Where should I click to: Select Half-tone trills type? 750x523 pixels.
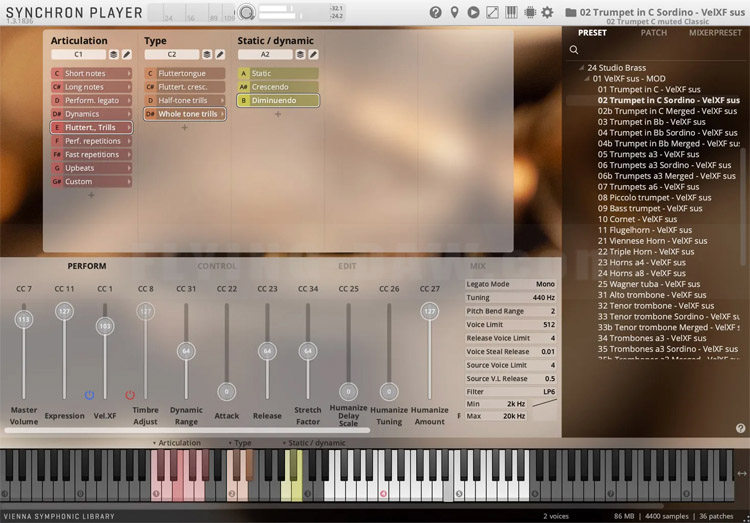pos(185,100)
